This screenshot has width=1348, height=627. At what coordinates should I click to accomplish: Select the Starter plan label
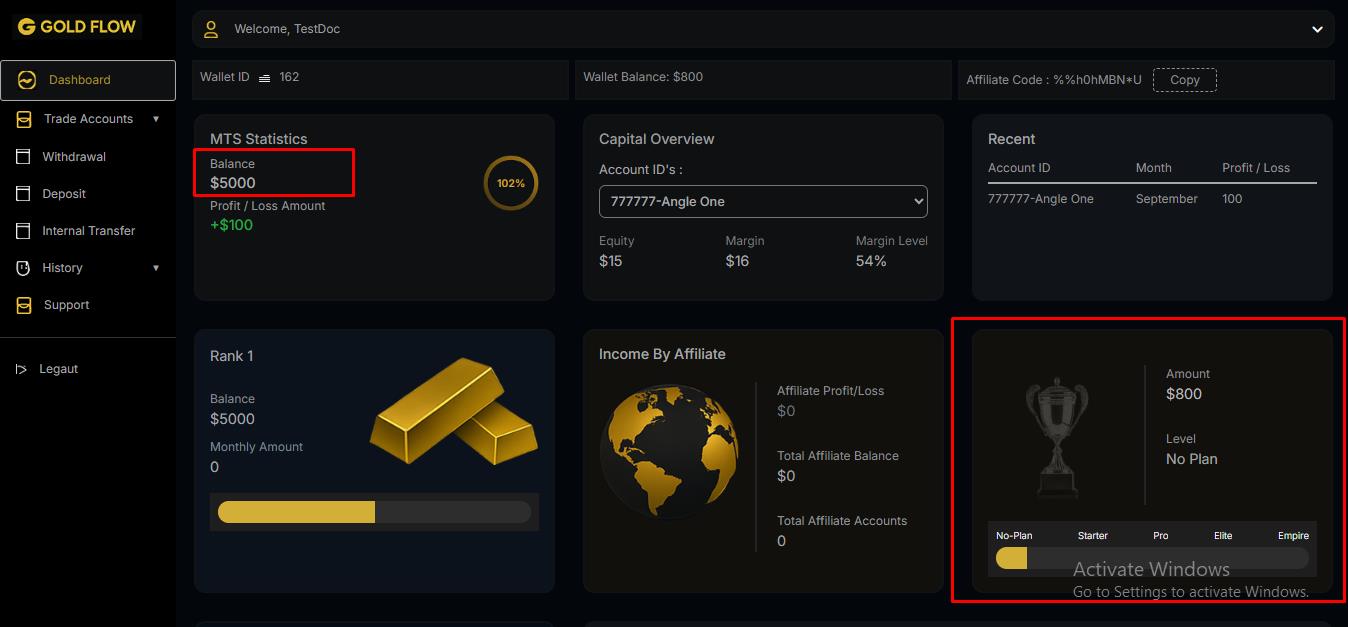click(1093, 535)
